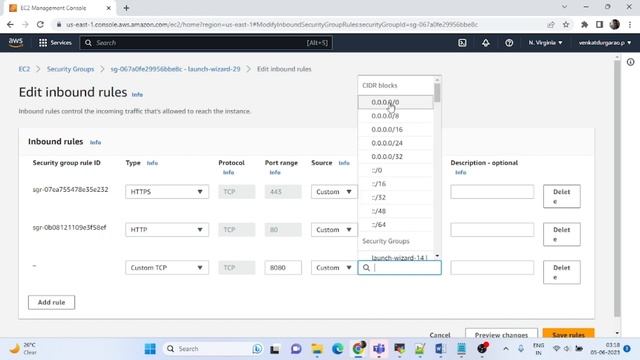This screenshot has height=360, width=640.
Task: Open Source dropdown in the HTTPS row
Action: pos(334,192)
